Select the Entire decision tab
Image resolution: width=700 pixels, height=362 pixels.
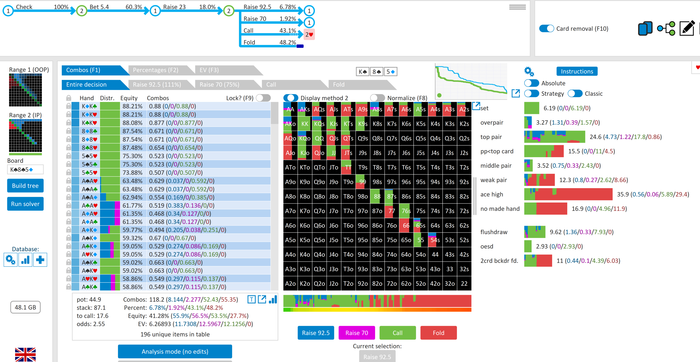point(95,85)
